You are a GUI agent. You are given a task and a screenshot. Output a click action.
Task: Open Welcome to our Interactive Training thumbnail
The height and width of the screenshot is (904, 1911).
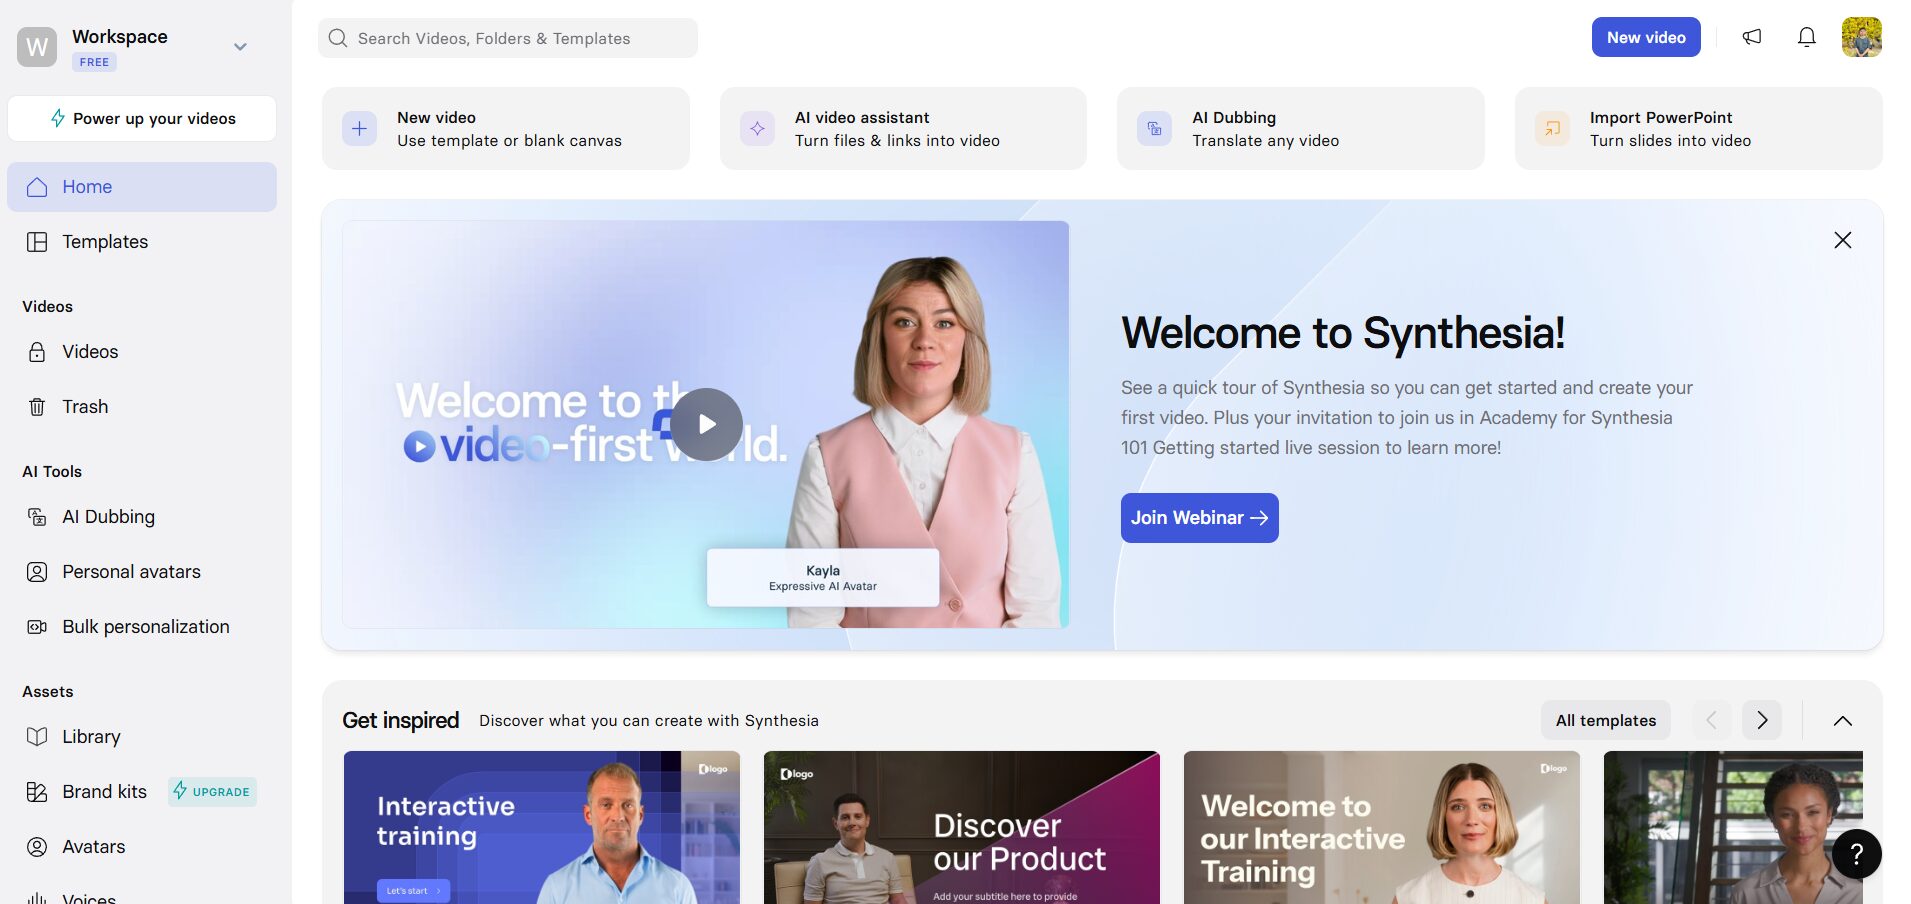(1382, 828)
